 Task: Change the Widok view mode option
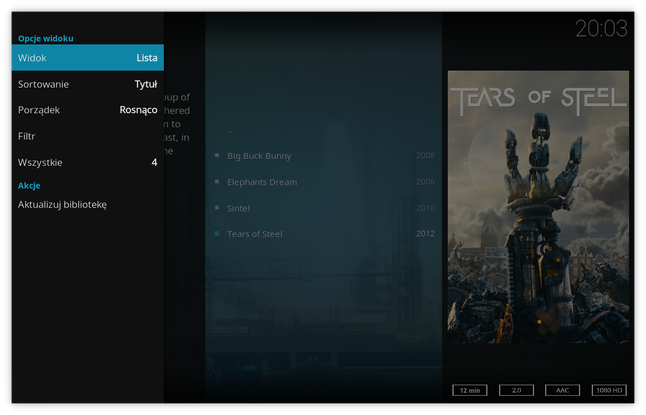88,58
